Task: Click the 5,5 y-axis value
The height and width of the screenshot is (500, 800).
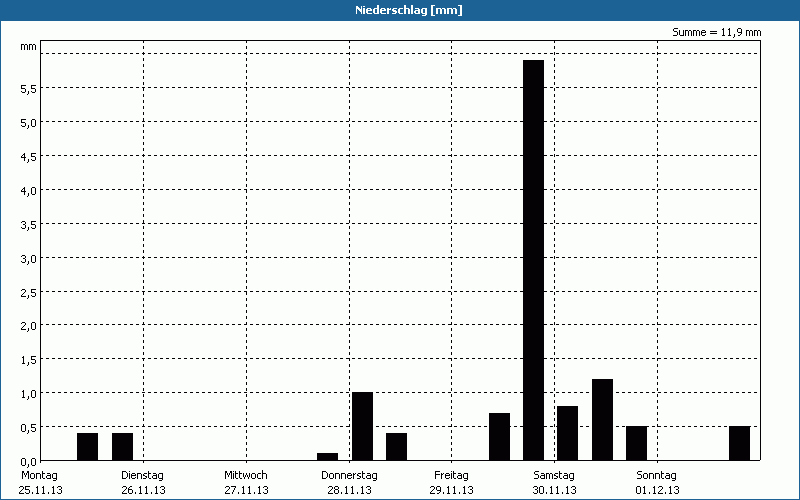Action: 28,89
